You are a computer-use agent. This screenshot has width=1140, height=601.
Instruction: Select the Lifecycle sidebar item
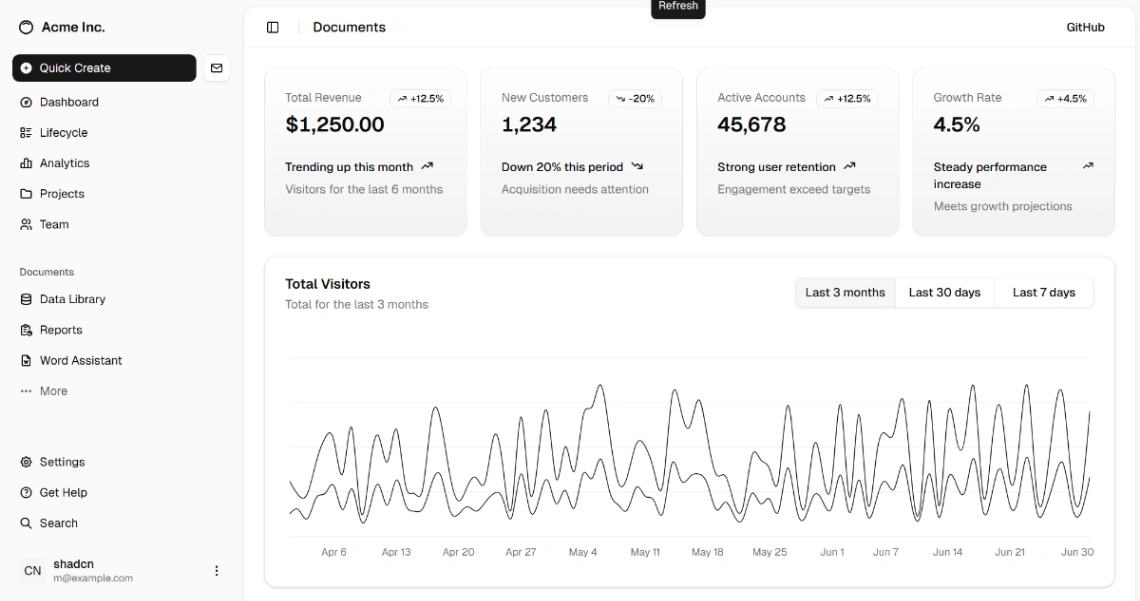coord(65,132)
